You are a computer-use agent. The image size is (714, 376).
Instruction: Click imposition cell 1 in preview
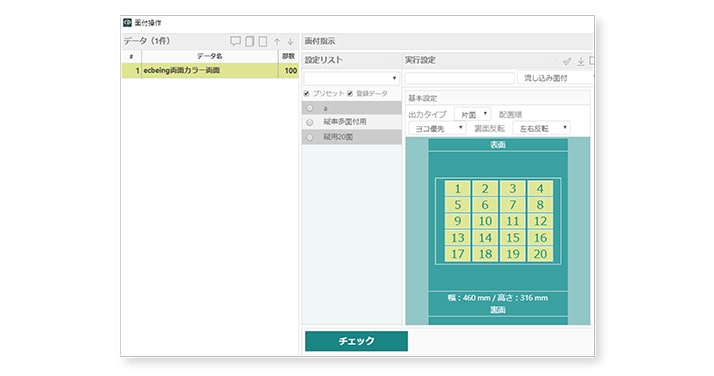pos(458,188)
